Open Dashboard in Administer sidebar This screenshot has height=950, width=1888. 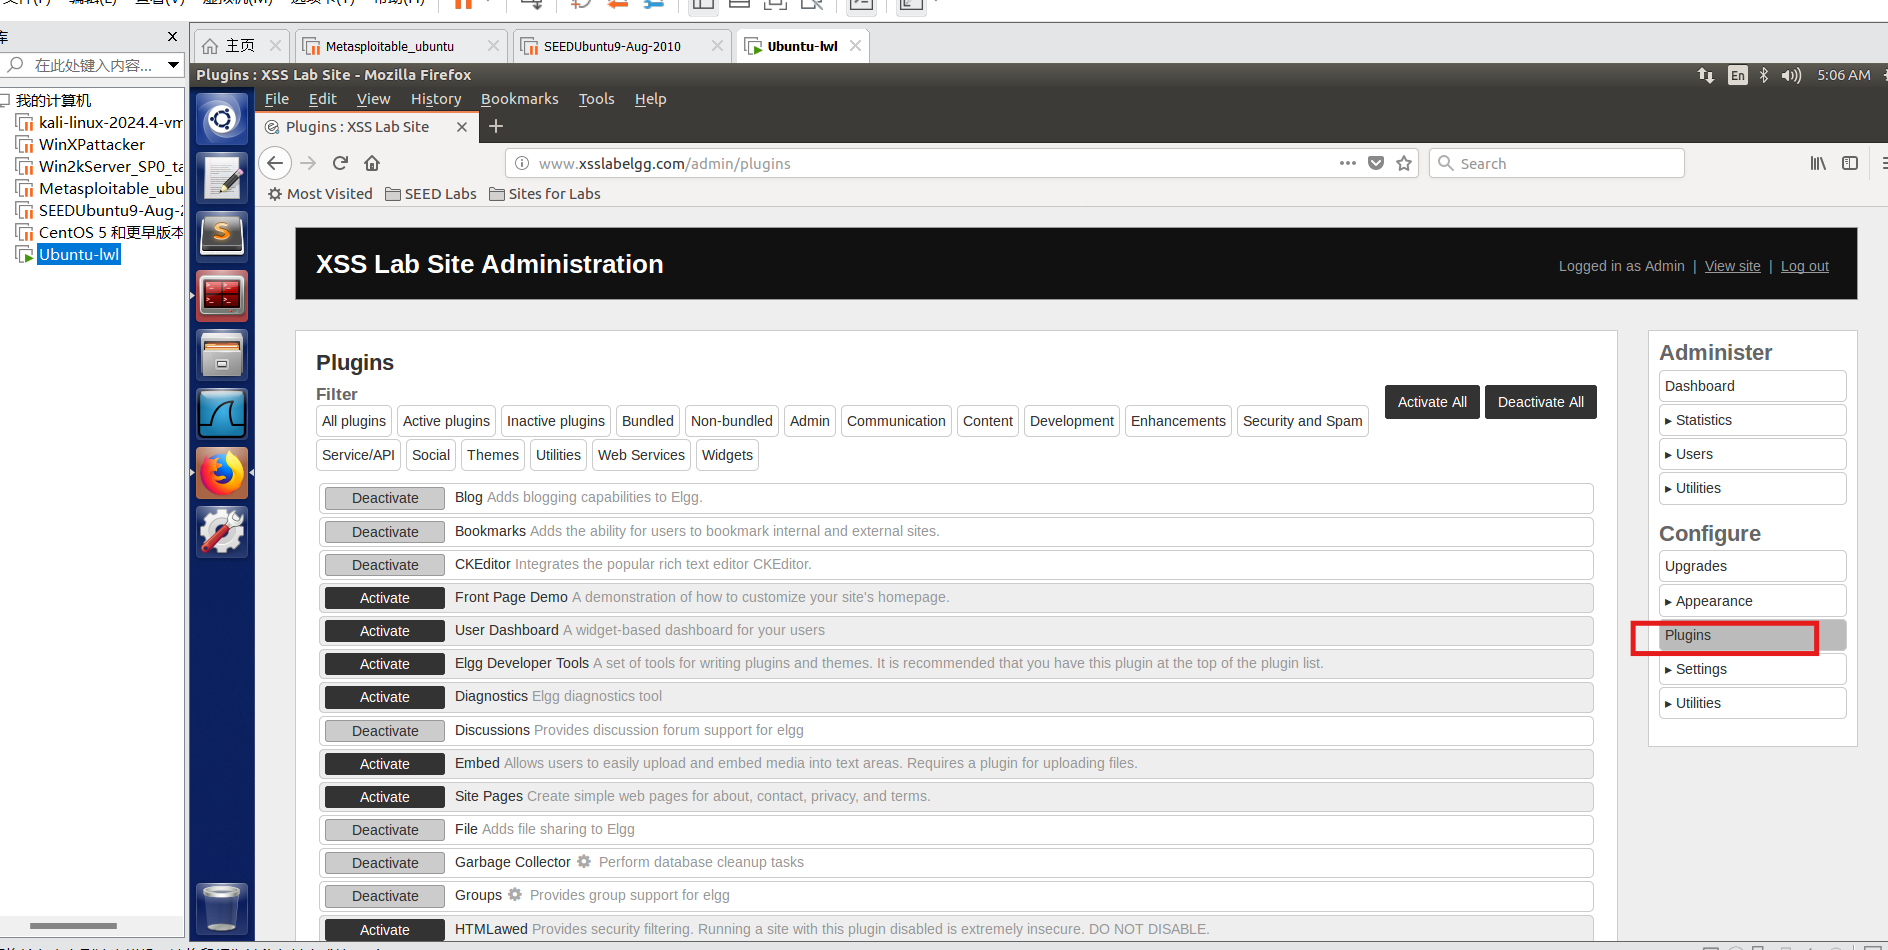pyautogui.click(x=1752, y=386)
